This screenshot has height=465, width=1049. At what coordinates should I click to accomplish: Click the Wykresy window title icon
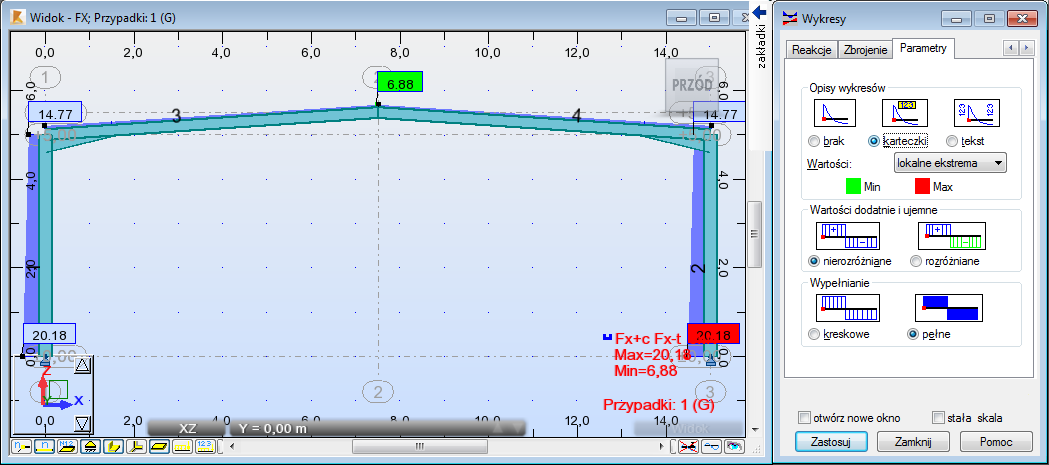[790, 18]
